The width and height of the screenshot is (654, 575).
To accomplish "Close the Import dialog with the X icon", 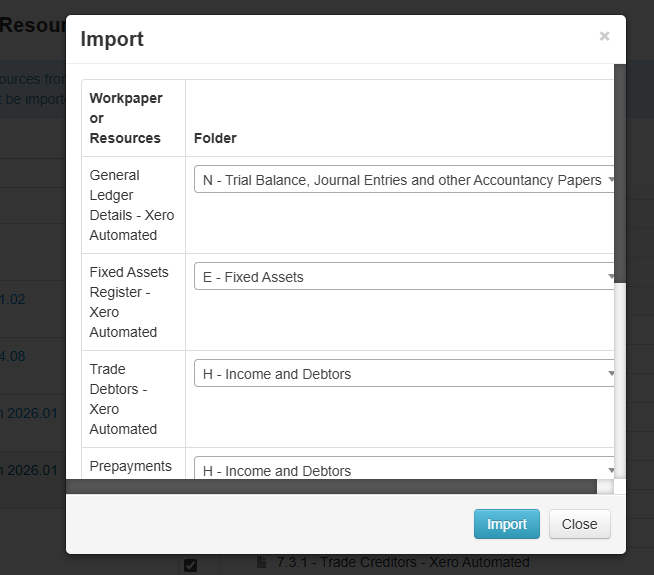I will tap(604, 36).
